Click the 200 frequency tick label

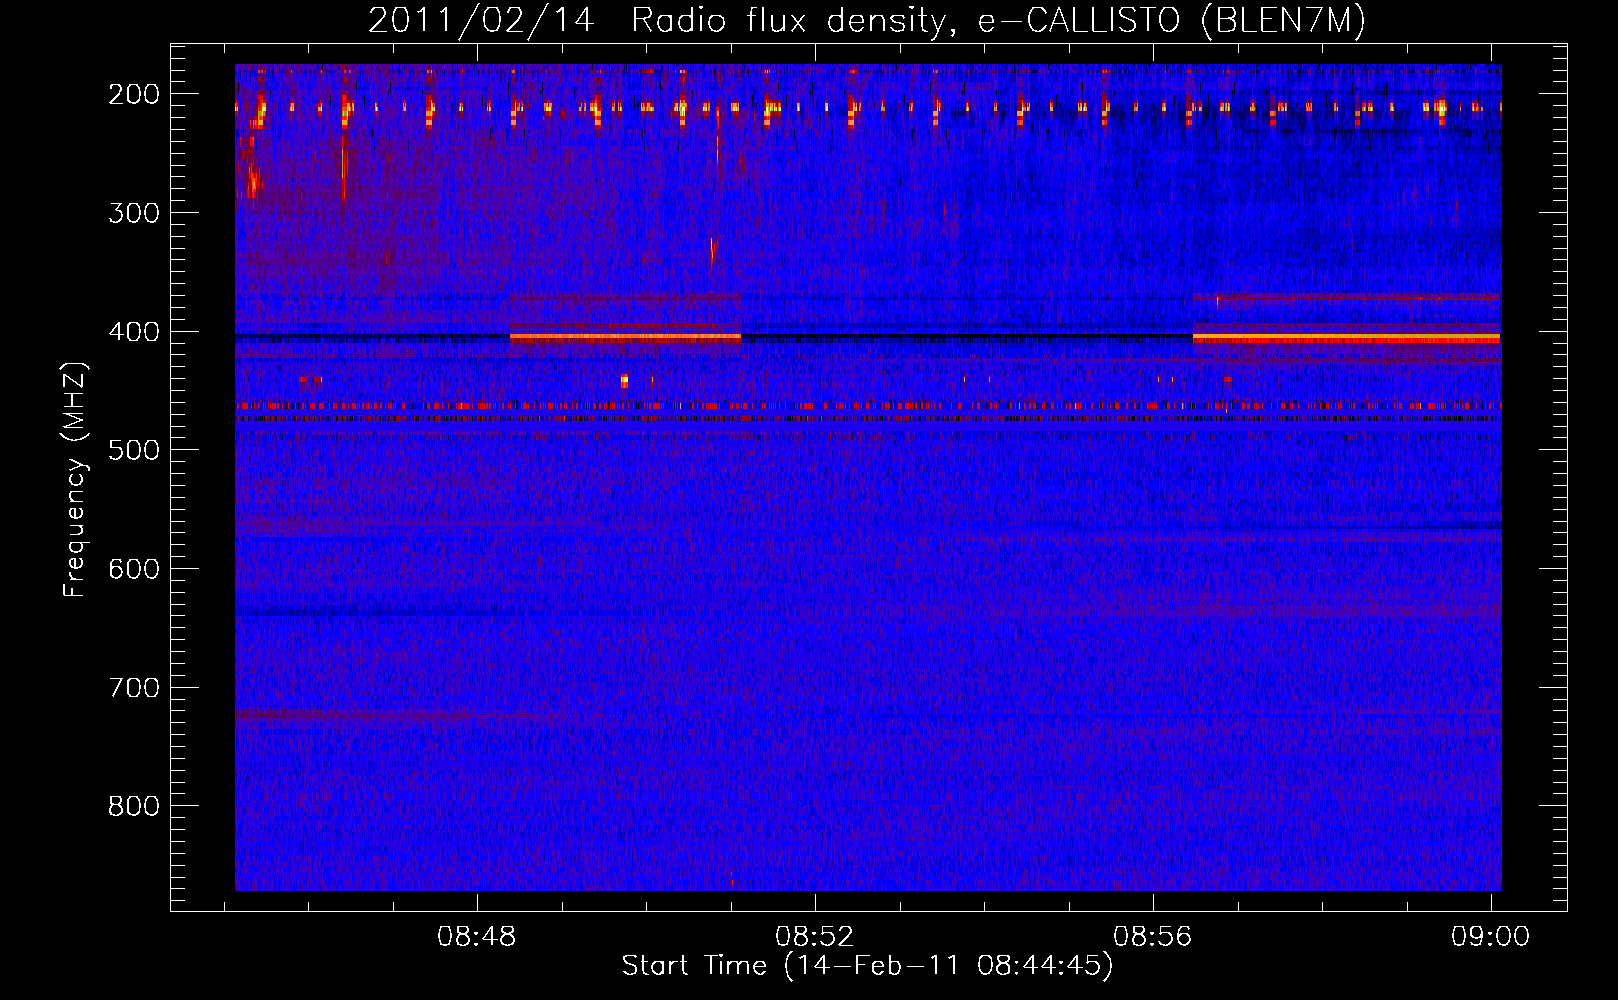click(134, 94)
